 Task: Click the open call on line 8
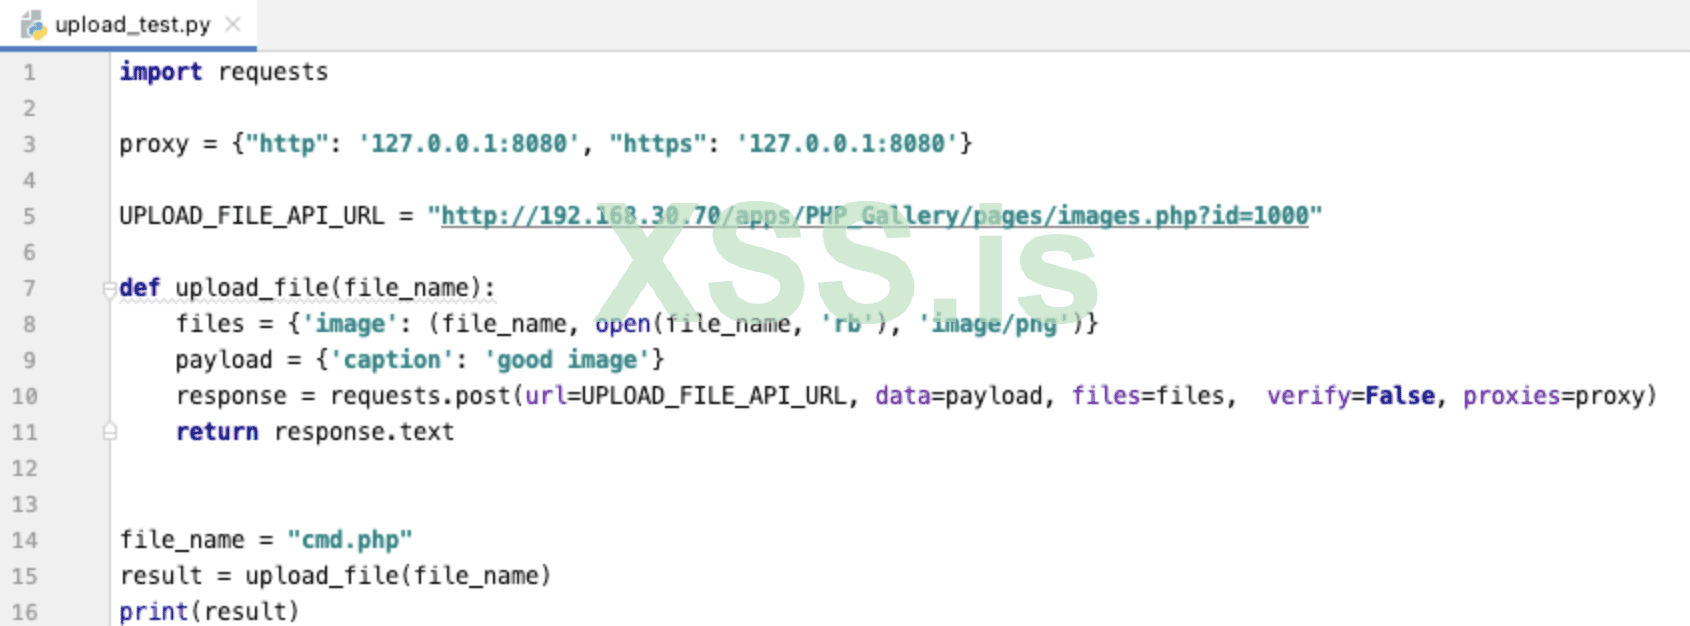[622, 324]
